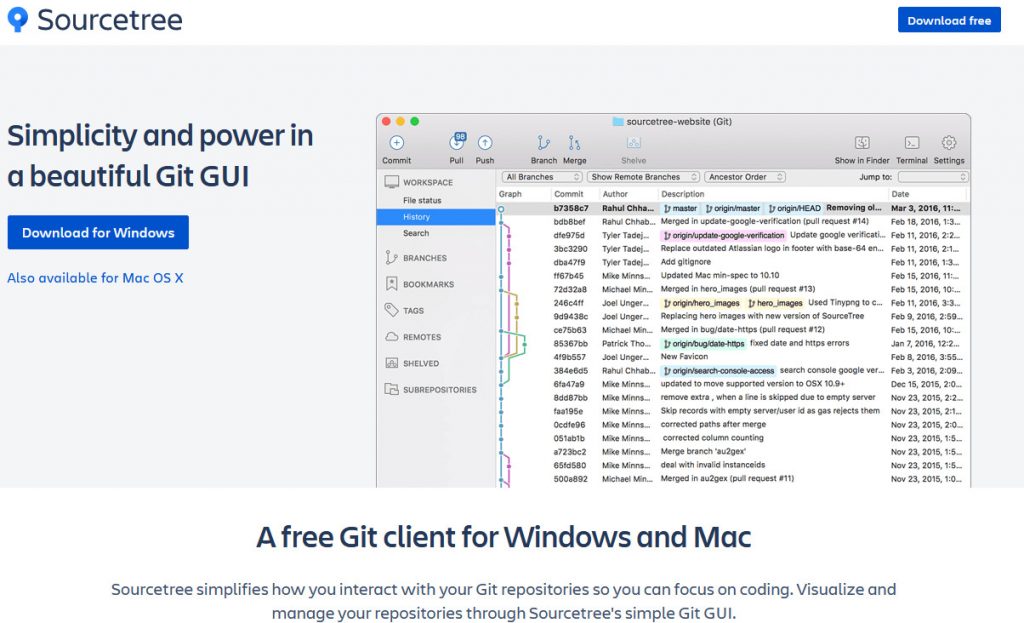This screenshot has width=1024, height=623.
Task: Click the 'New Favicon' commit description
Action: point(684,357)
